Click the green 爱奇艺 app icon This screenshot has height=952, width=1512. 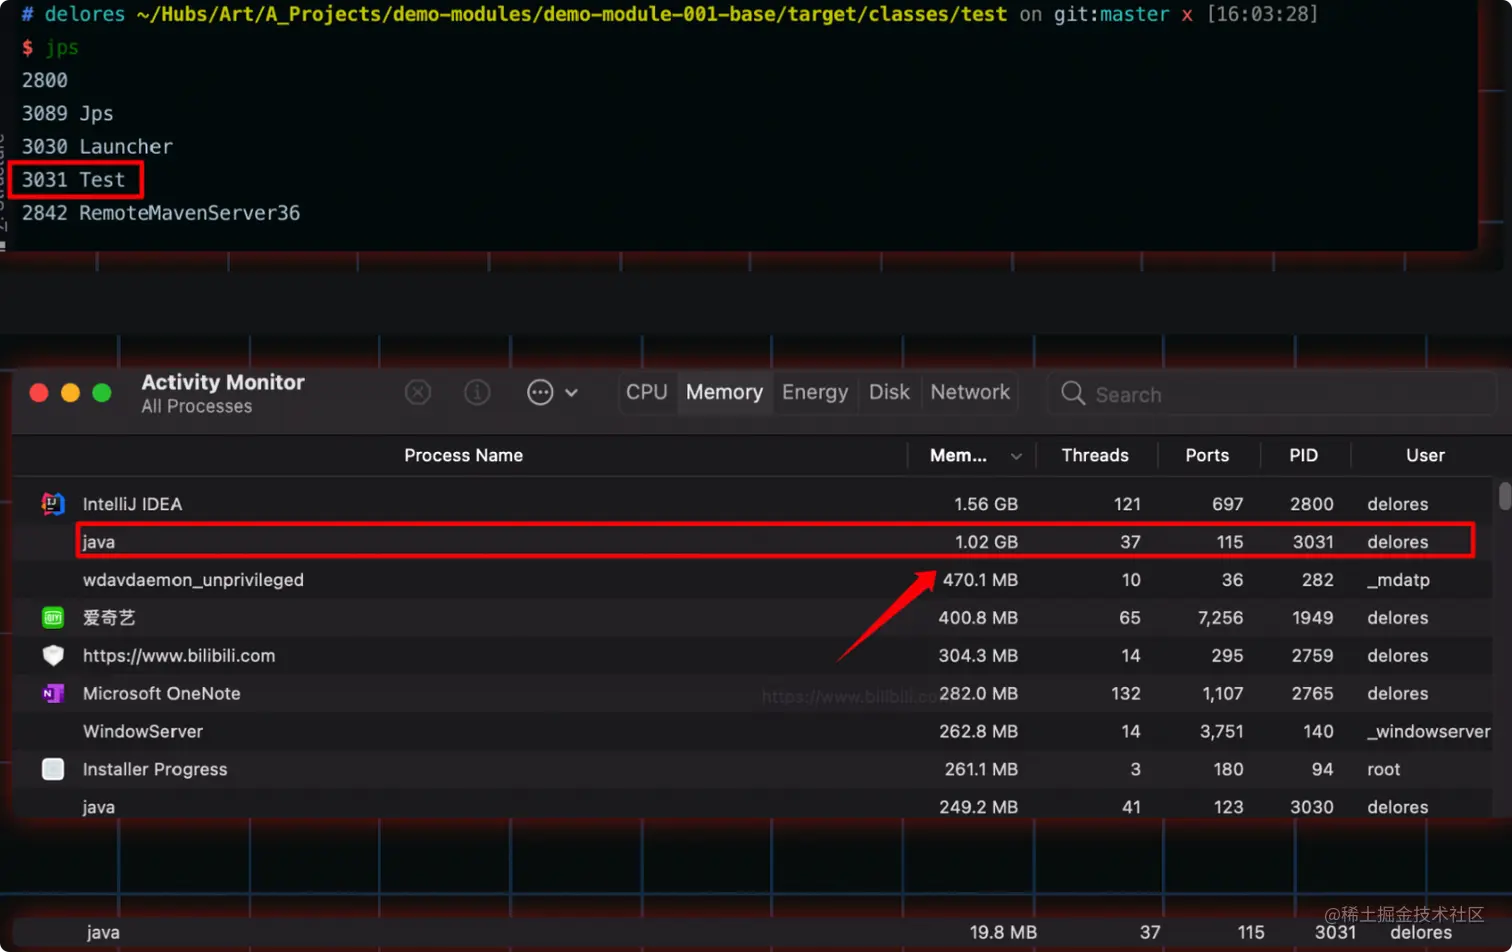53,618
